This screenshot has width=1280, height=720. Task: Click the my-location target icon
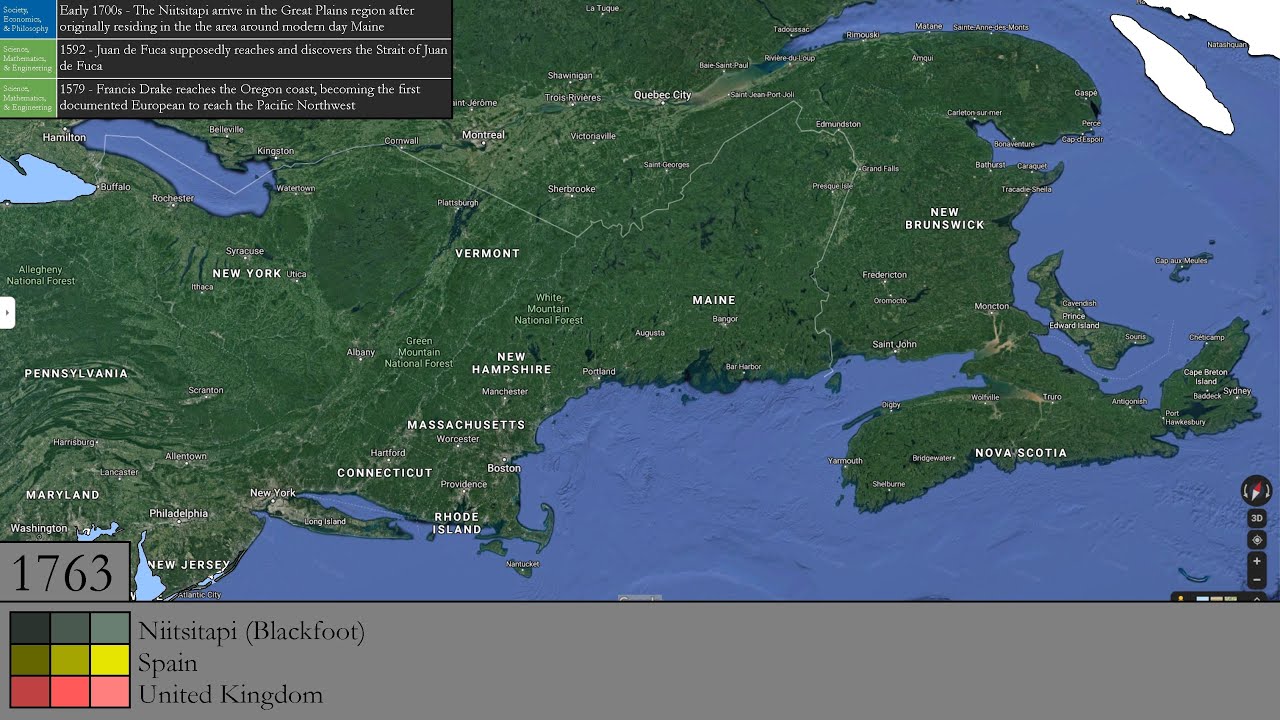click(1257, 540)
